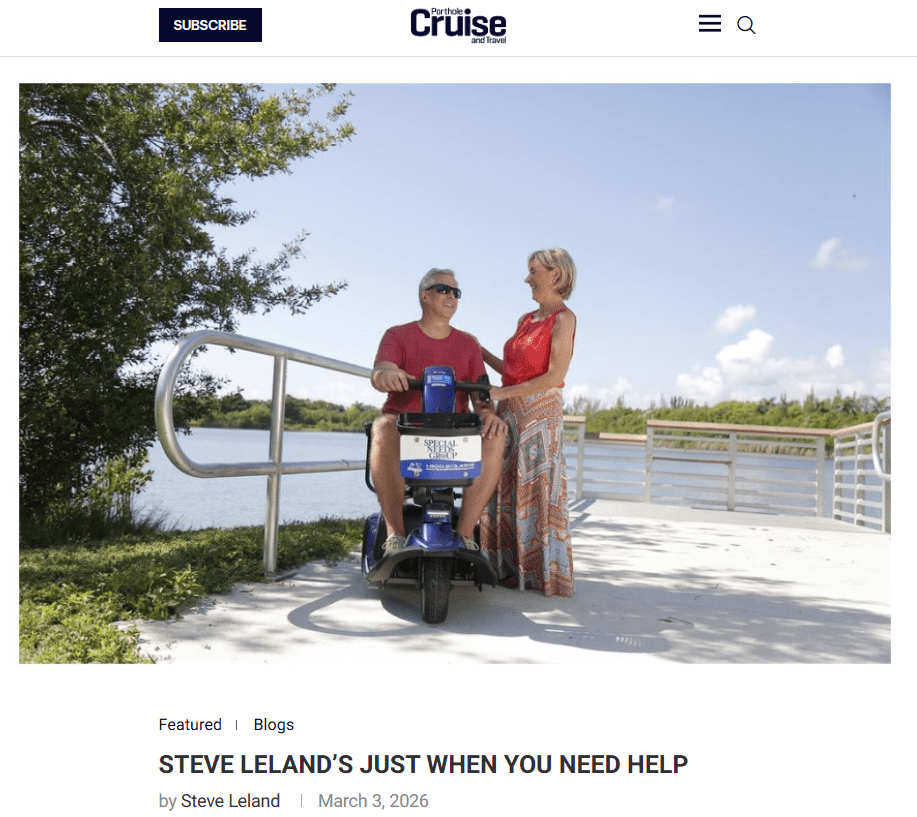Open site search with magnifying glass icon
Image resolution: width=917 pixels, height=817 pixels.
tap(746, 25)
